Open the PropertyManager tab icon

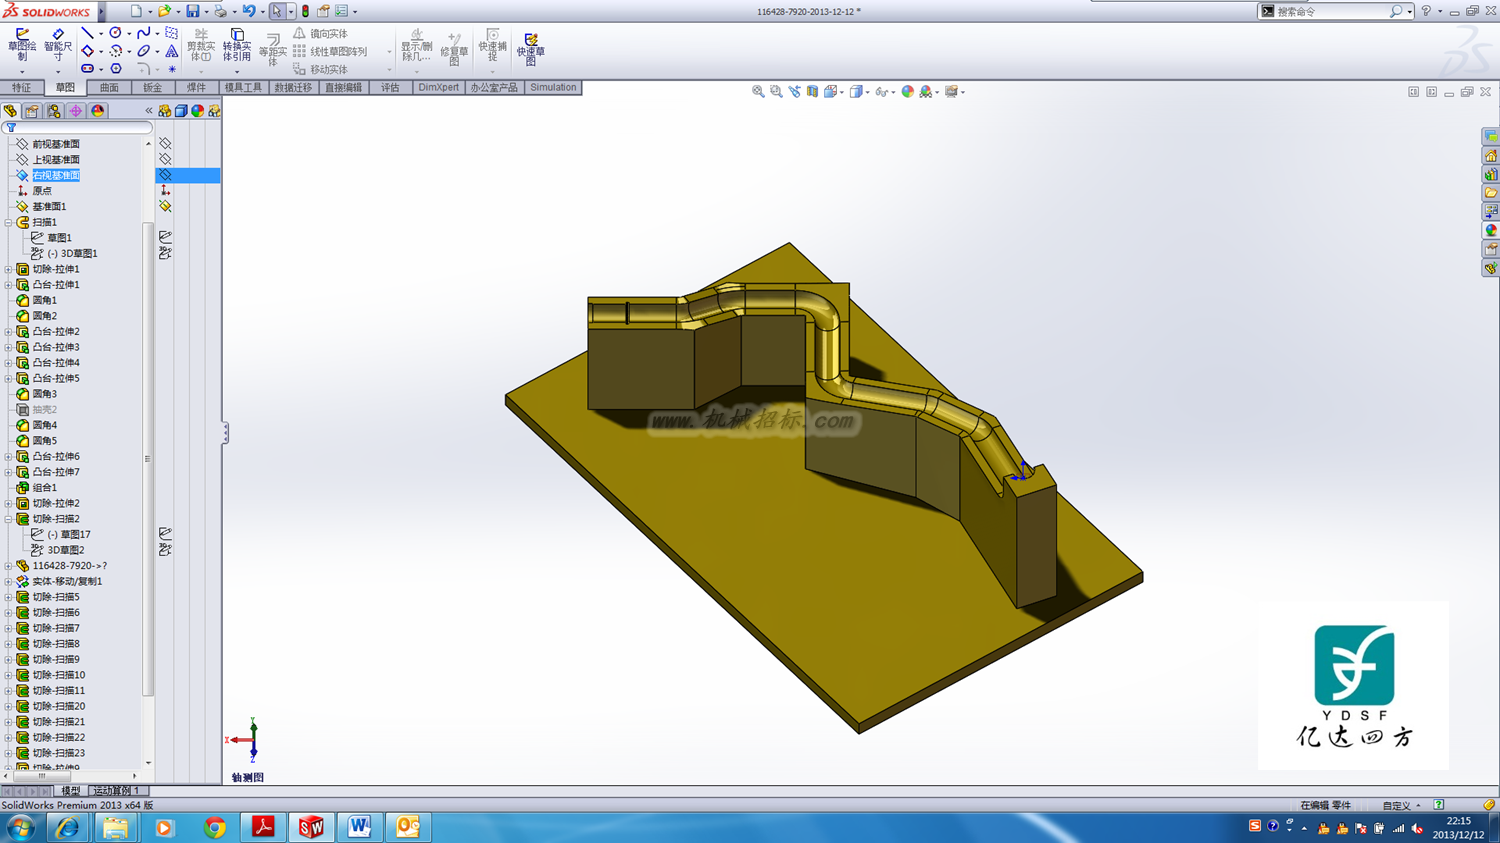[x=32, y=111]
